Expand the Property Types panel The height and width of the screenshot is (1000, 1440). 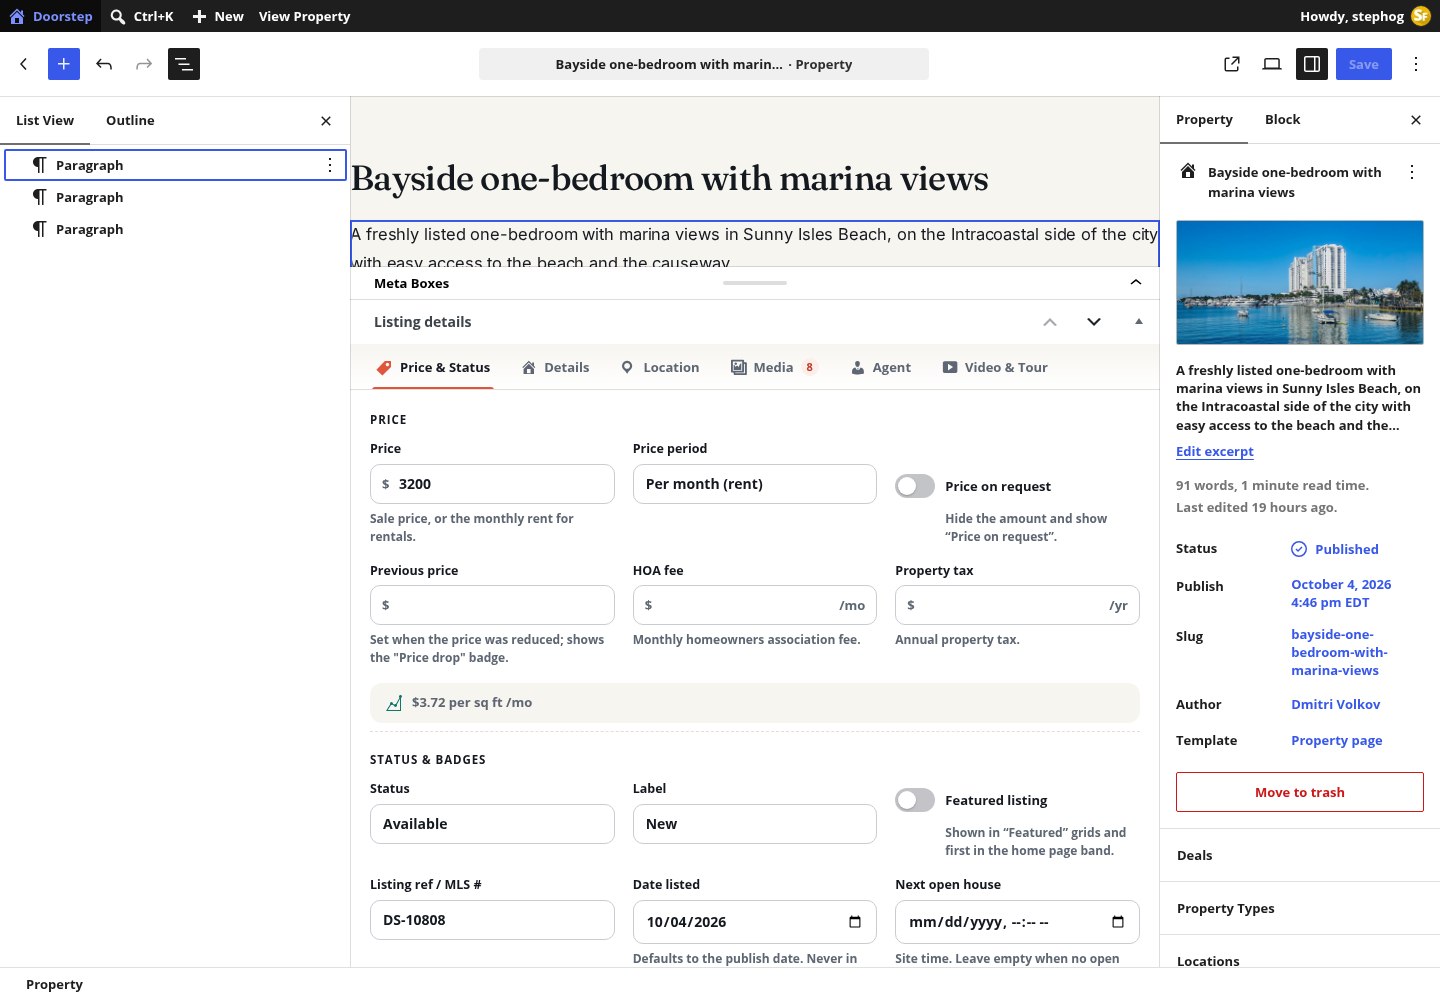coord(1300,908)
